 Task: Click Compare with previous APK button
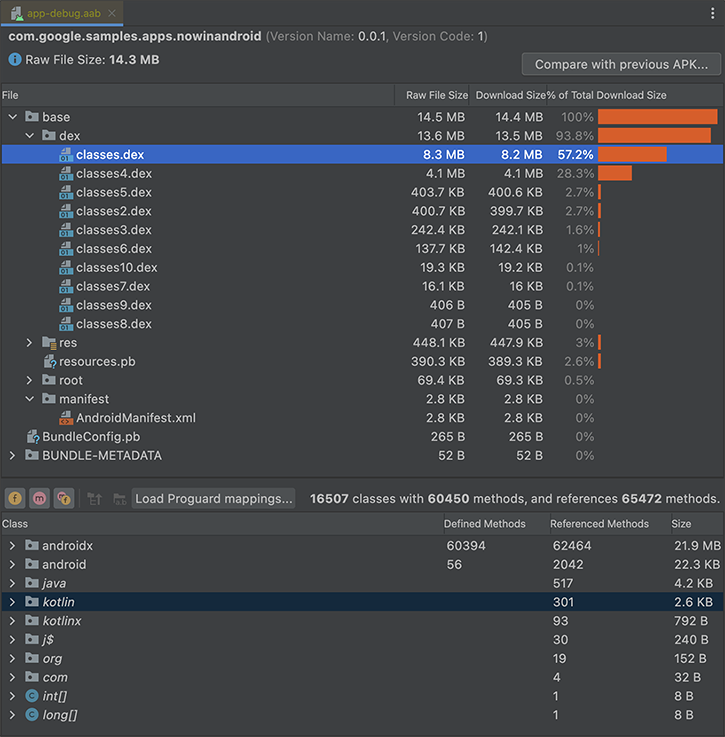click(621, 64)
